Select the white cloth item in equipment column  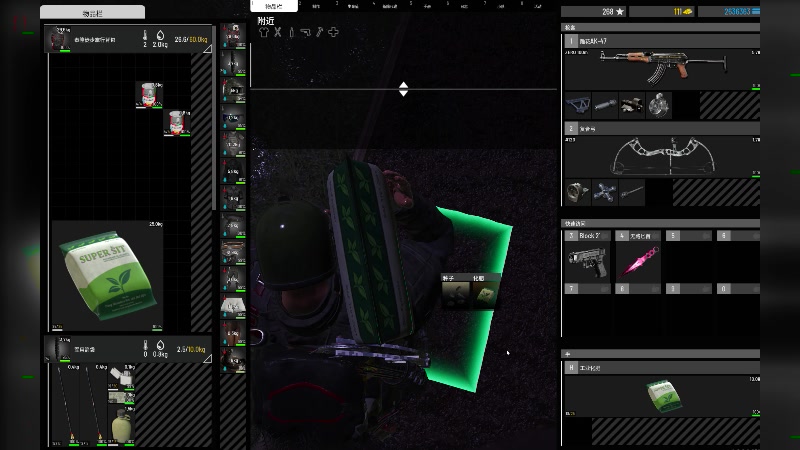233,307
